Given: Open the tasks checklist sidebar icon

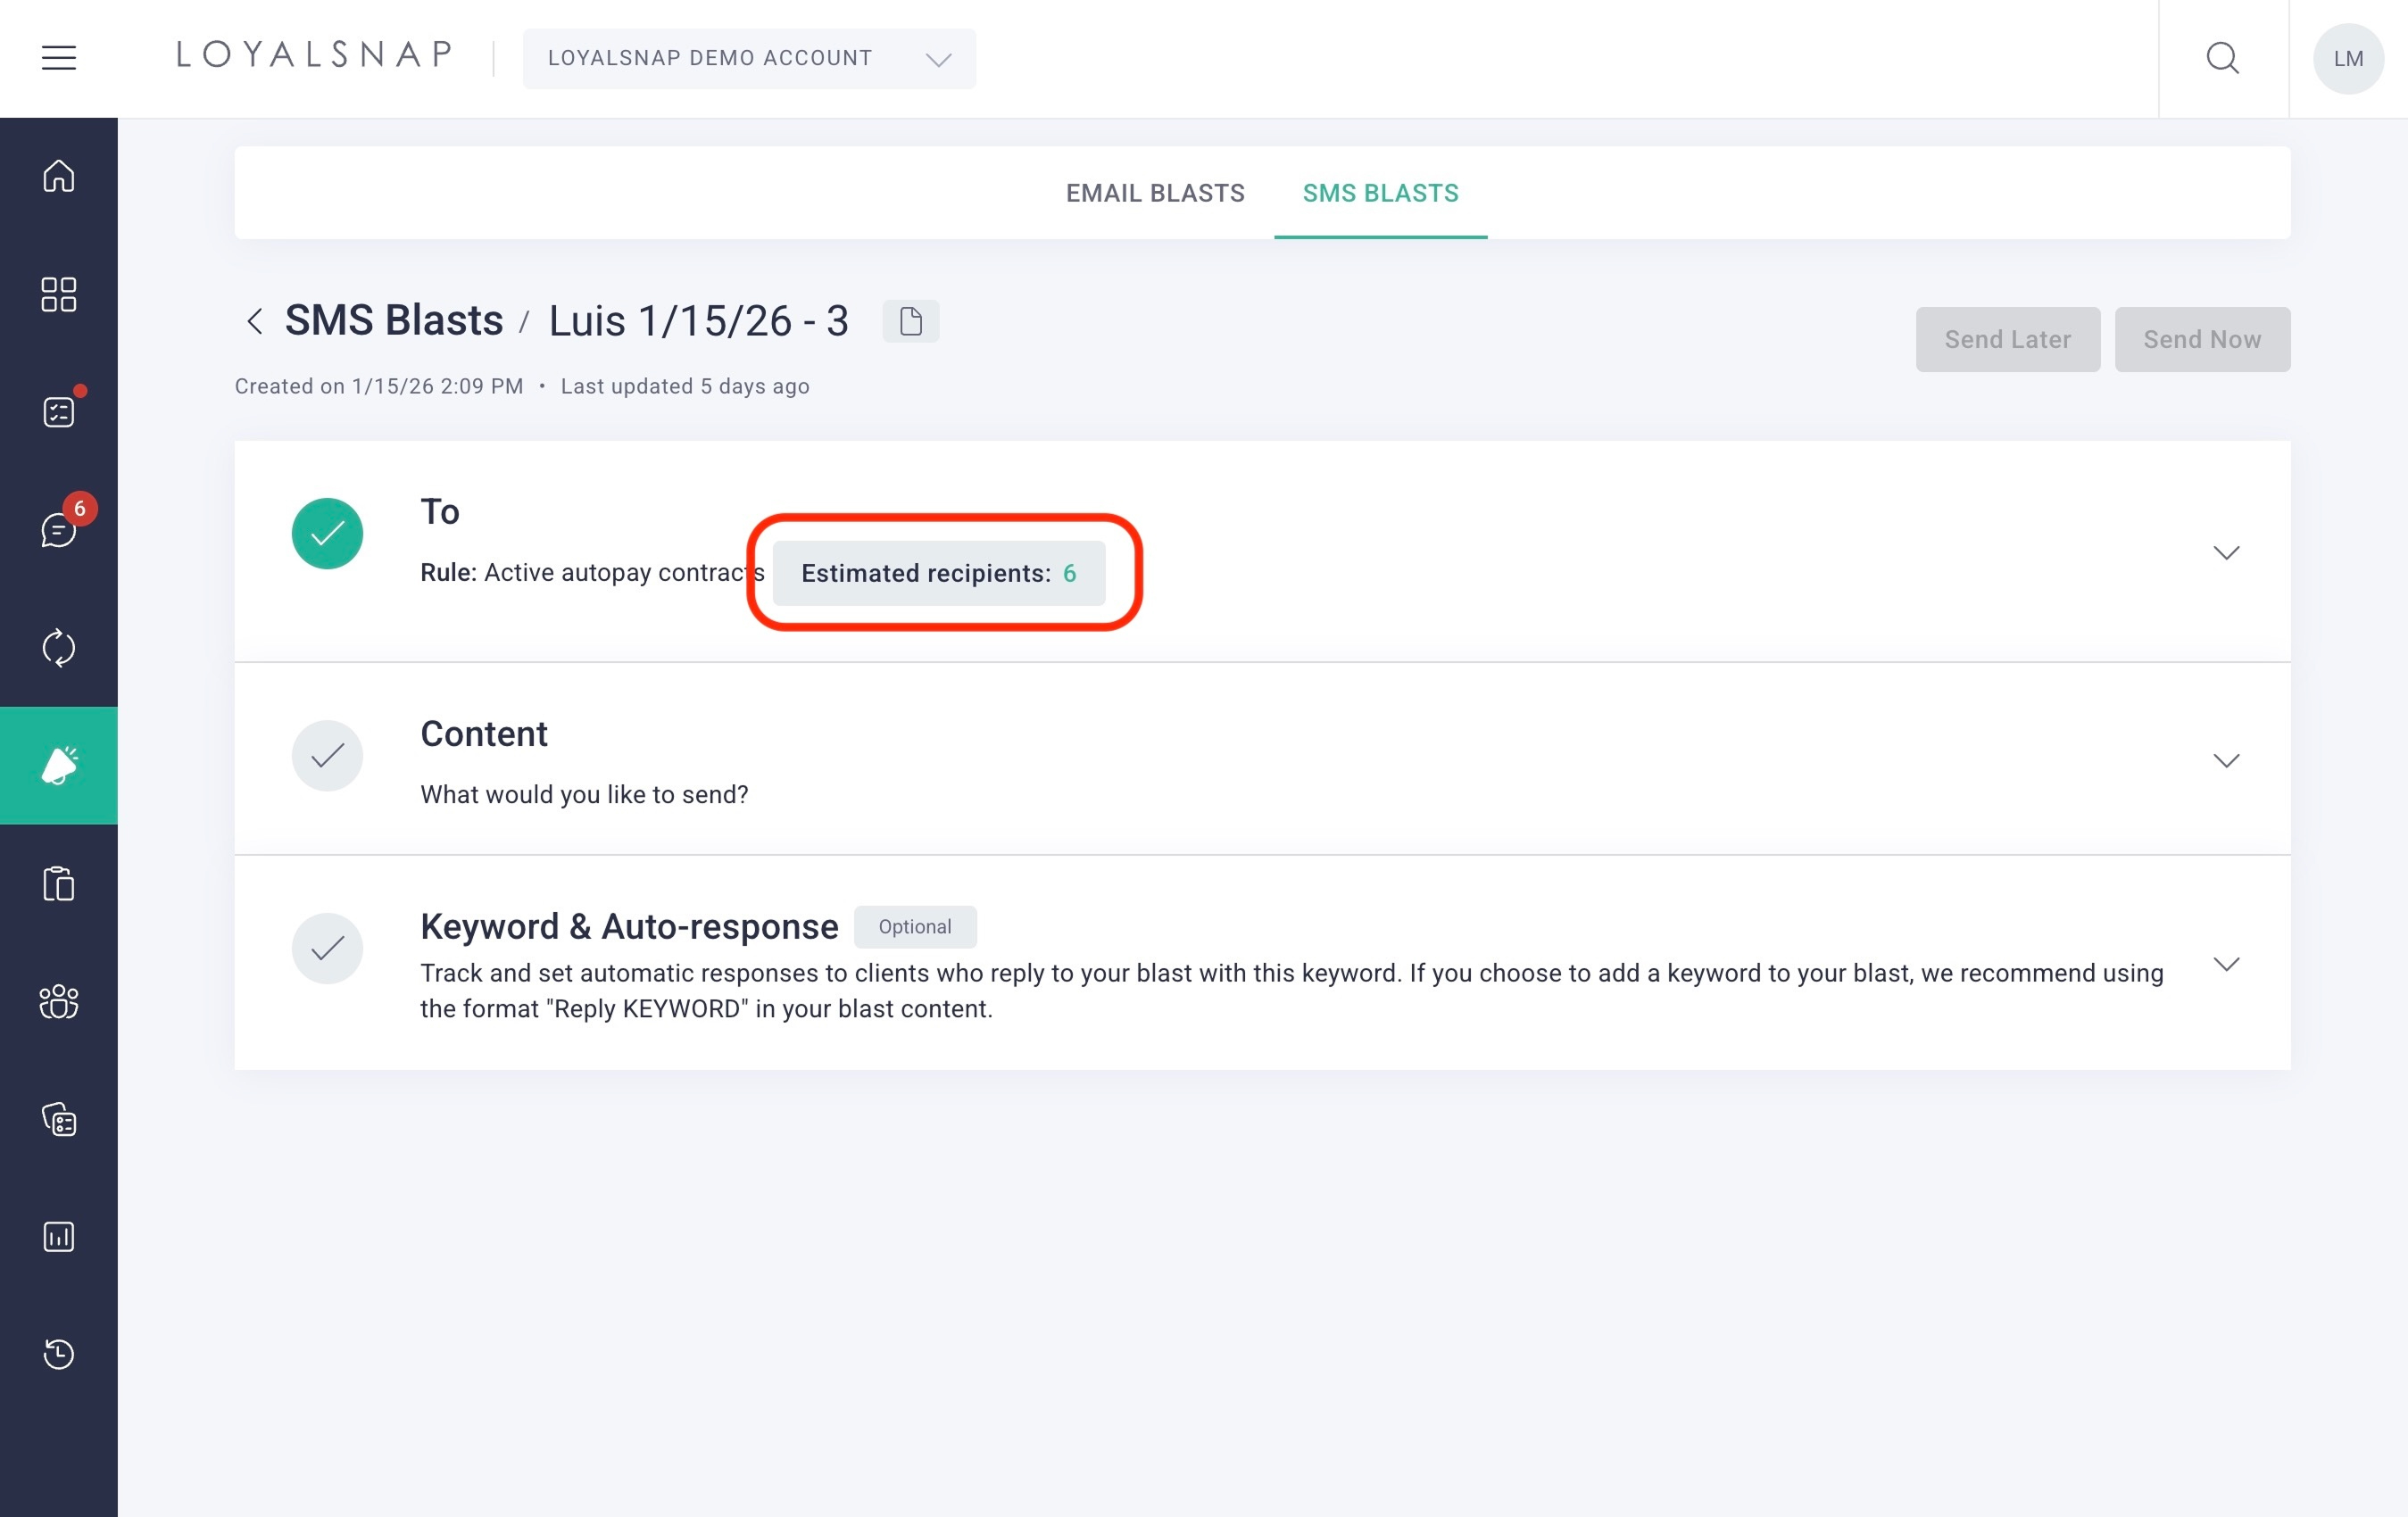Looking at the screenshot, I should coord(58,411).
